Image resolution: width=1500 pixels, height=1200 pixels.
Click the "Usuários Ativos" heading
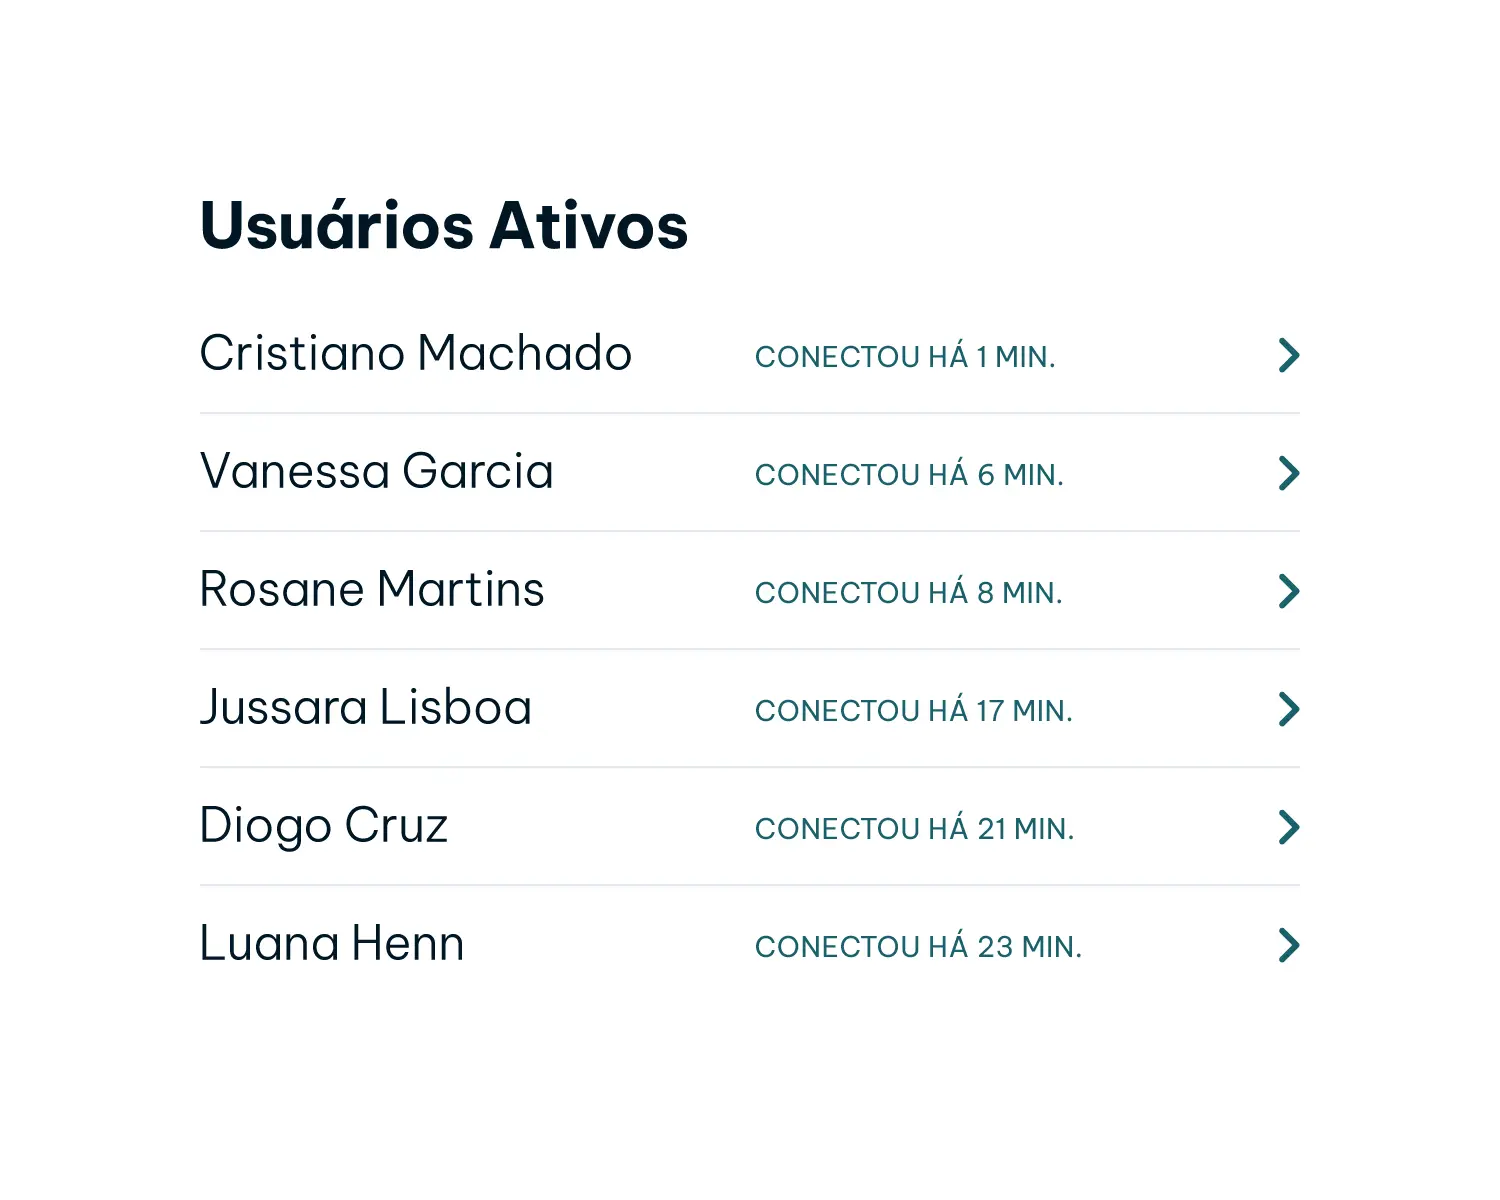click(444, 225)
